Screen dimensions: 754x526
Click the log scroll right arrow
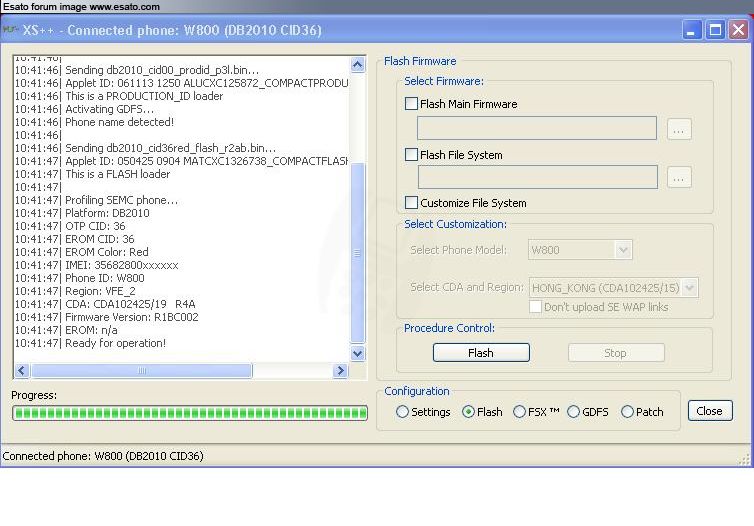pos(340,371)
